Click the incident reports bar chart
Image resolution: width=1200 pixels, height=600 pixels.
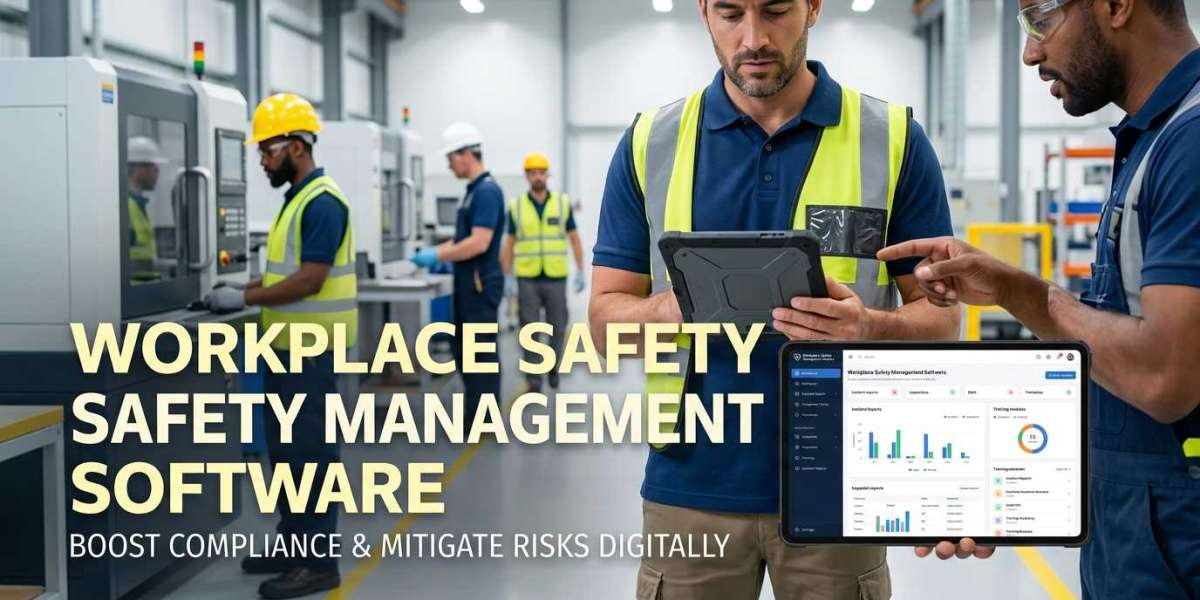pos(919,444)
